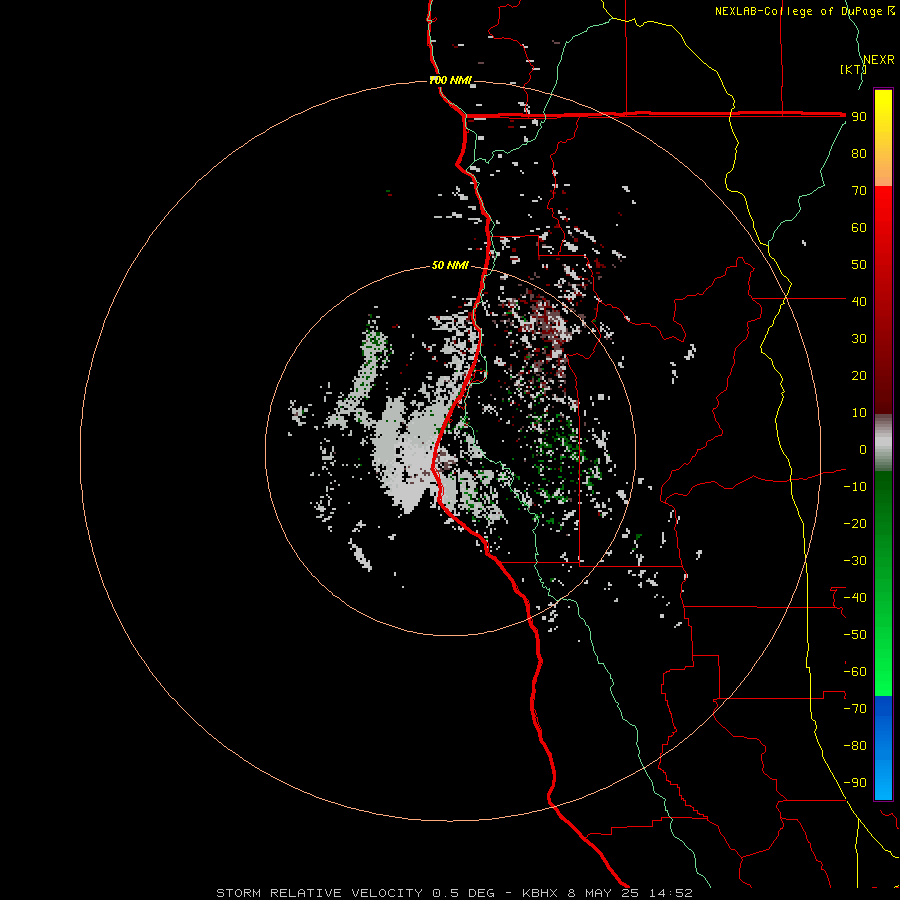The width and height of the screenshot is (900, 900).
Task: Click the '30' value on the velocity scale
Action: [859, 339]
